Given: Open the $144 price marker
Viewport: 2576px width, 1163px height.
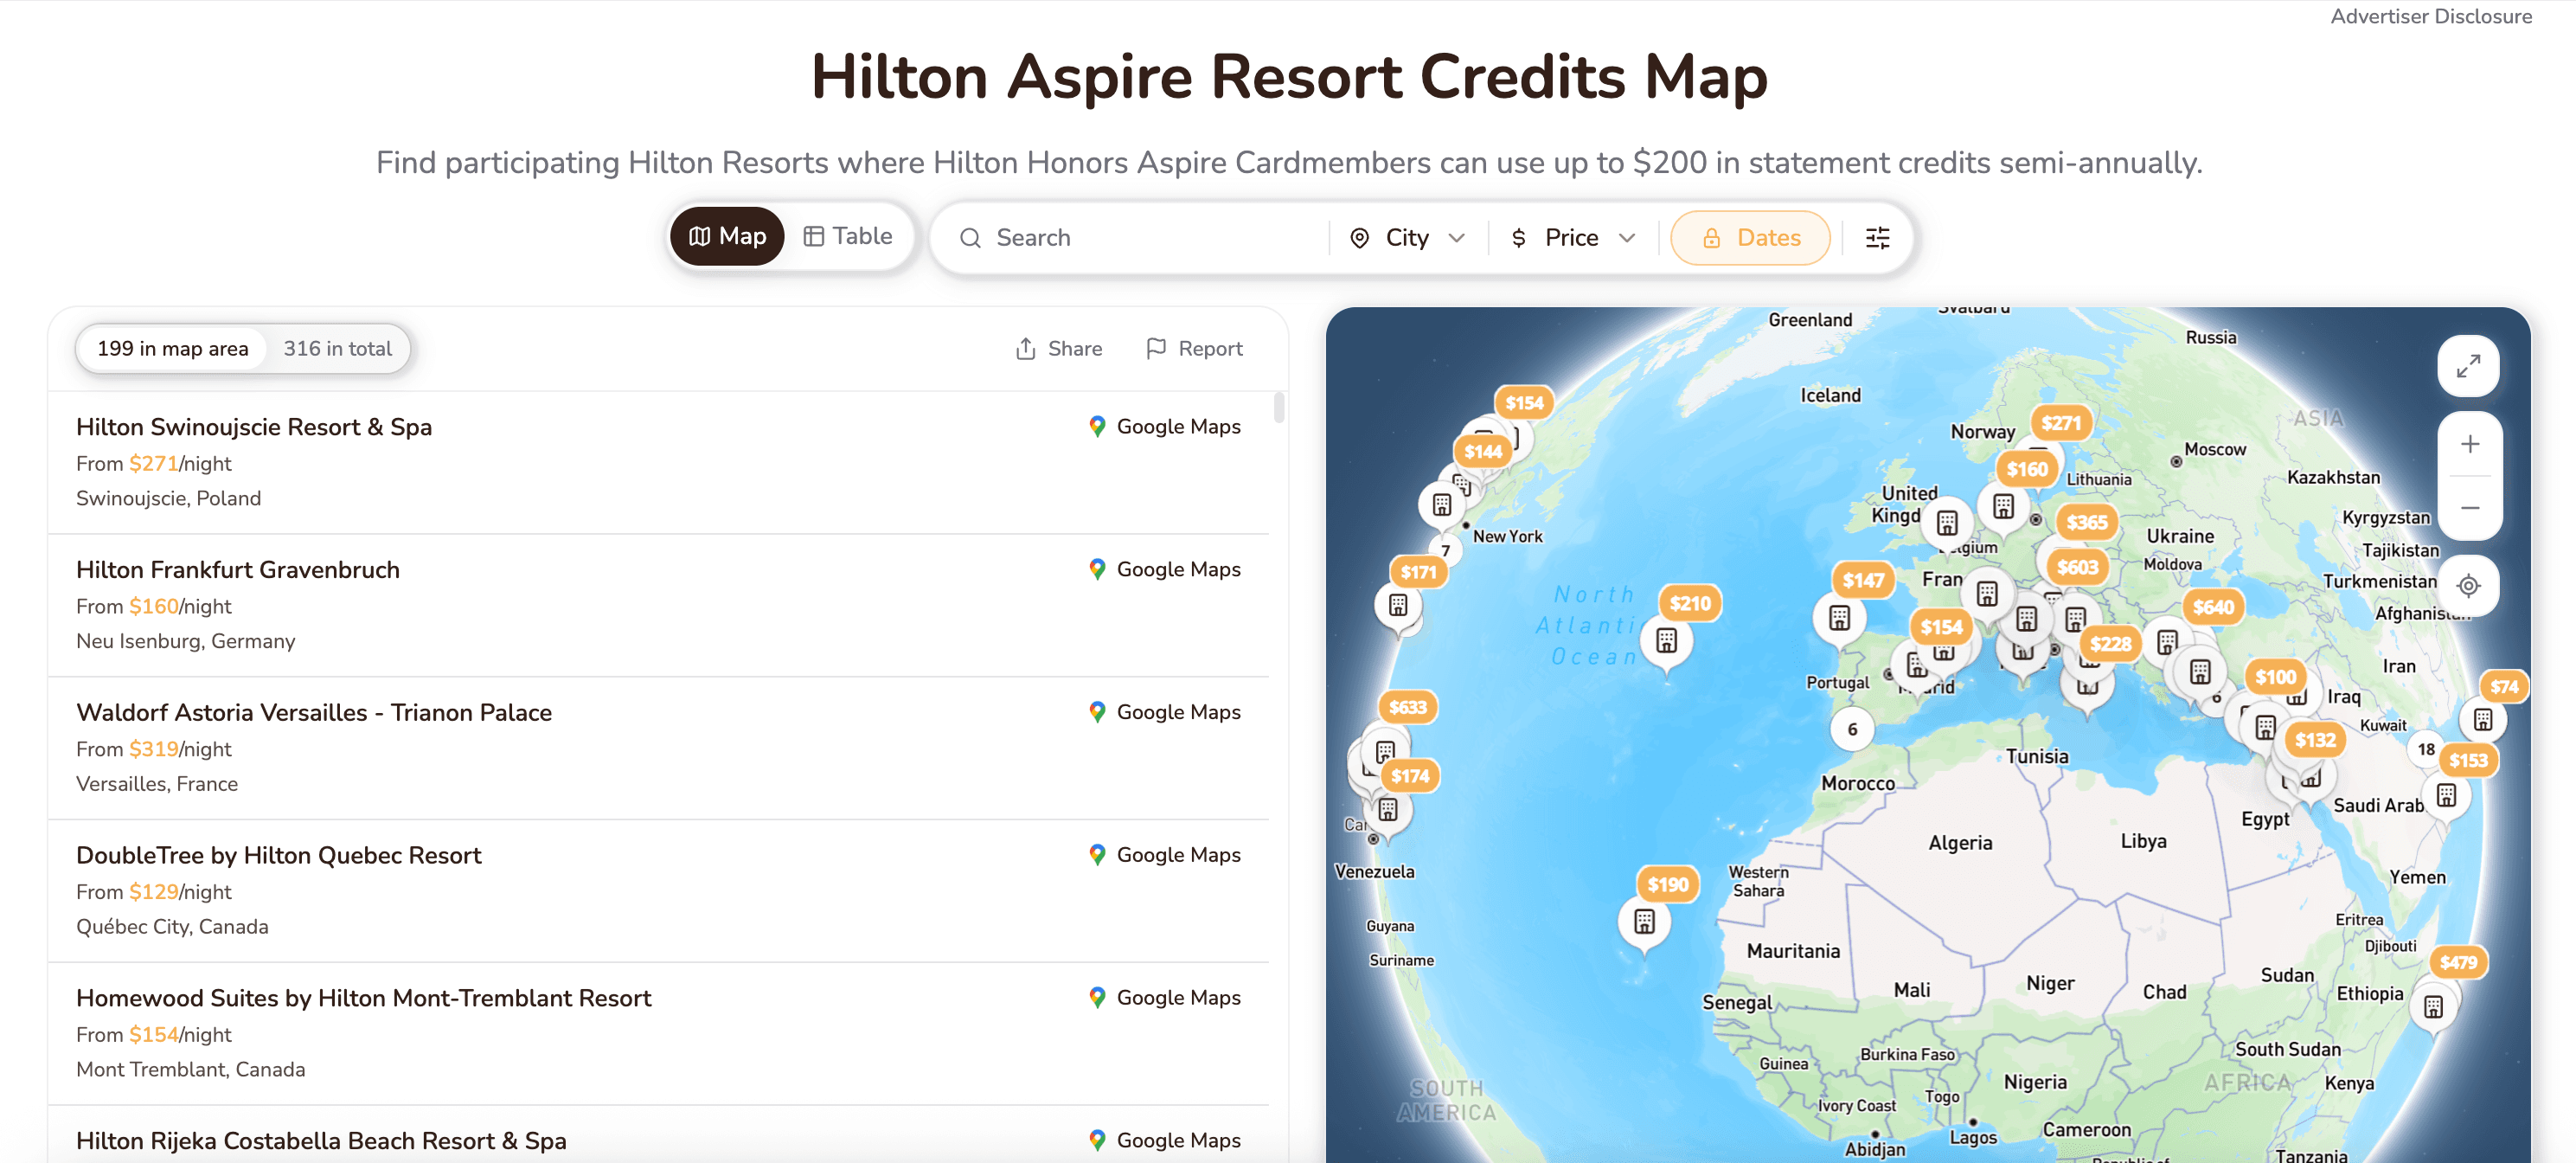Looking at the screenshot, I should click(1483, 451).
